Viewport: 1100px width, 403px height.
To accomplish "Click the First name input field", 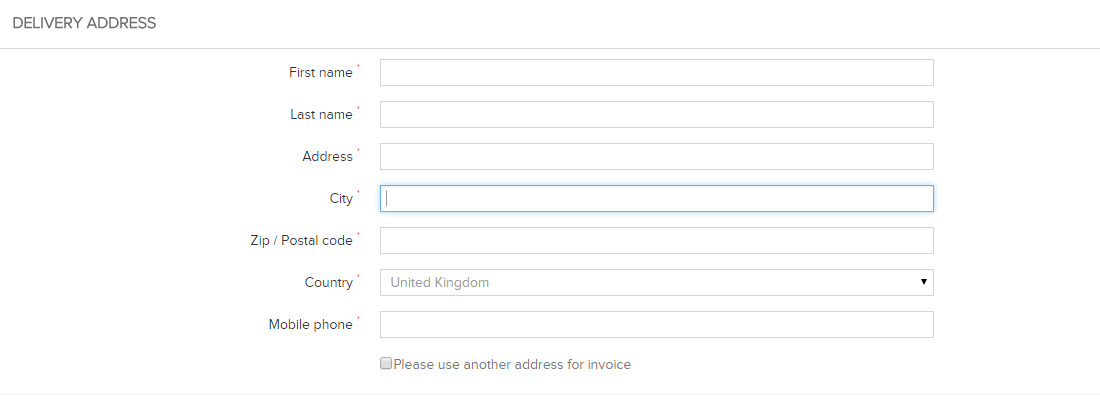I will coord(656,73).
